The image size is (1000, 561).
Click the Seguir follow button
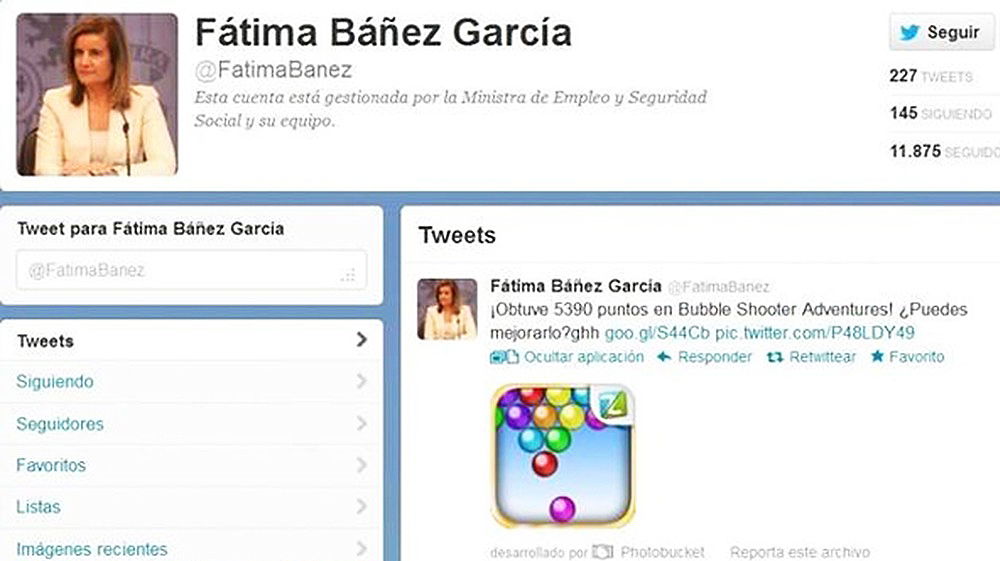[x=942, y=32]
